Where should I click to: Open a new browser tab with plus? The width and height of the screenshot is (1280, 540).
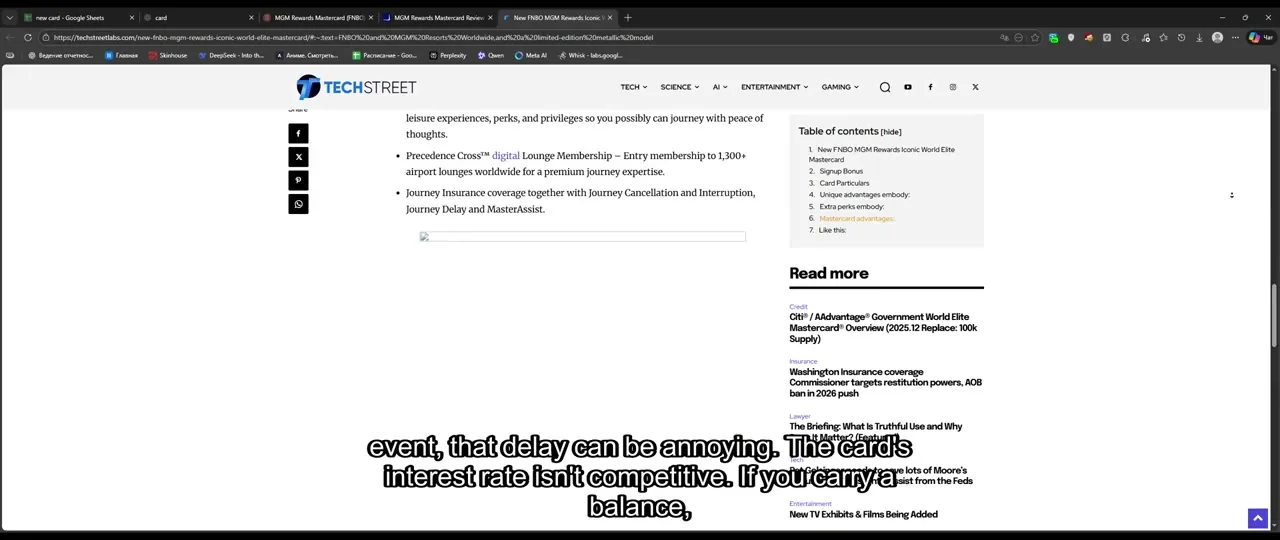point(628,17)
